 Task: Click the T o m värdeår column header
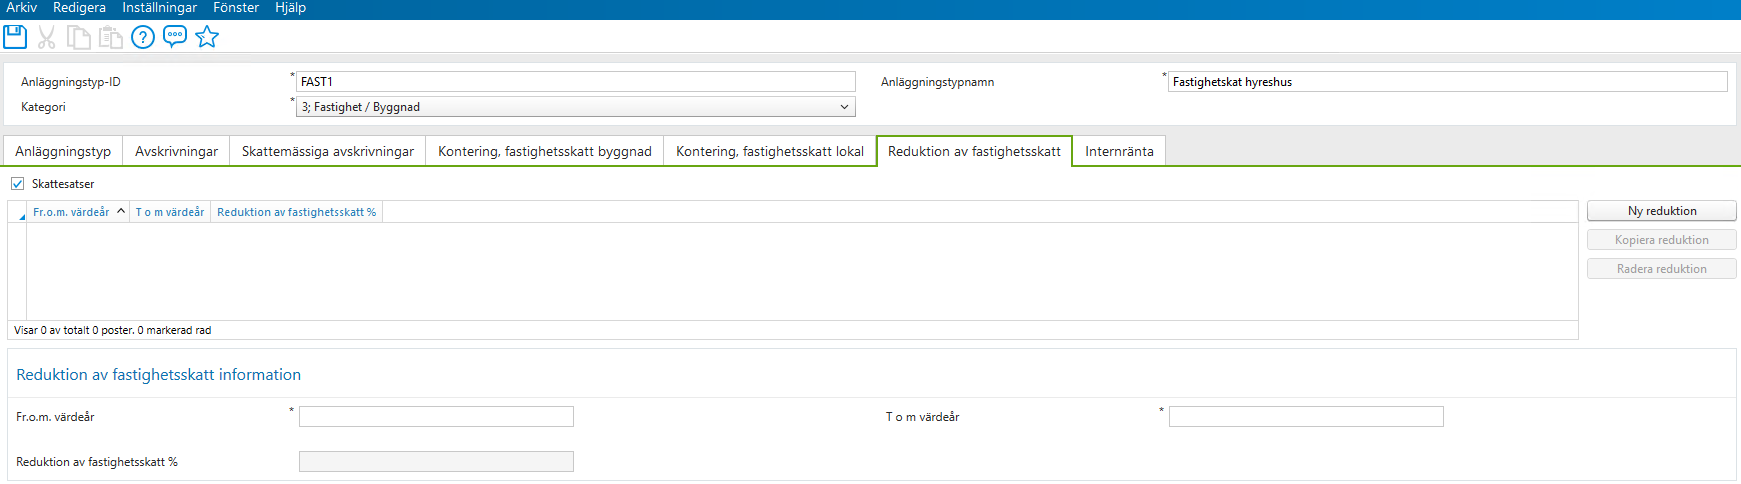[170, 212]
